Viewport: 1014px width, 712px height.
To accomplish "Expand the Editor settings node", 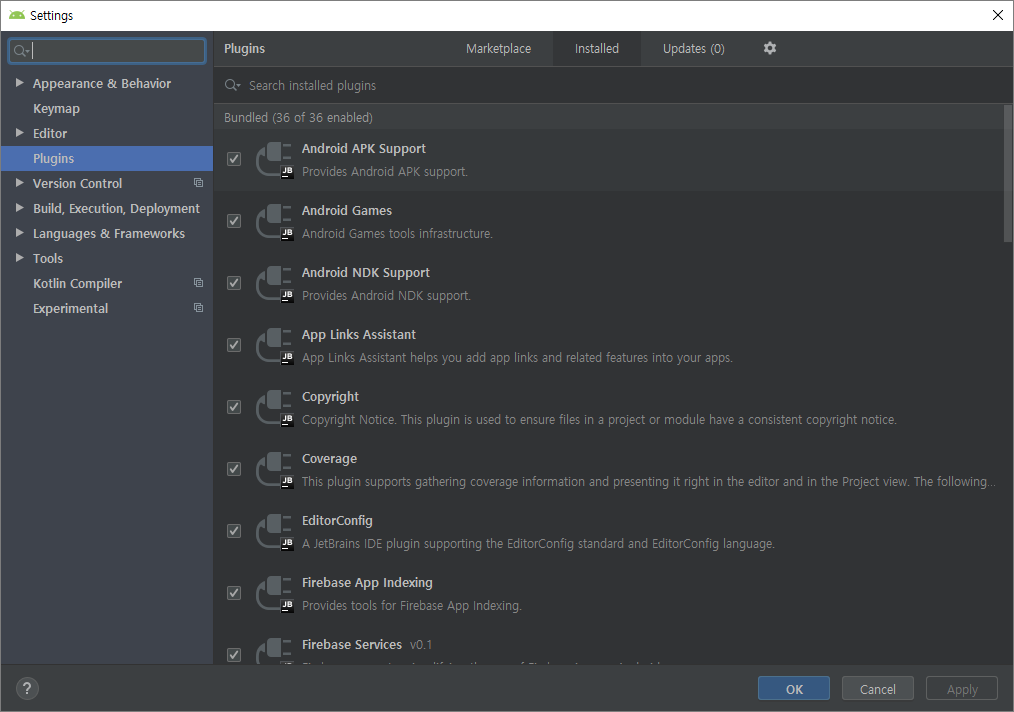I will click(19, 133).
